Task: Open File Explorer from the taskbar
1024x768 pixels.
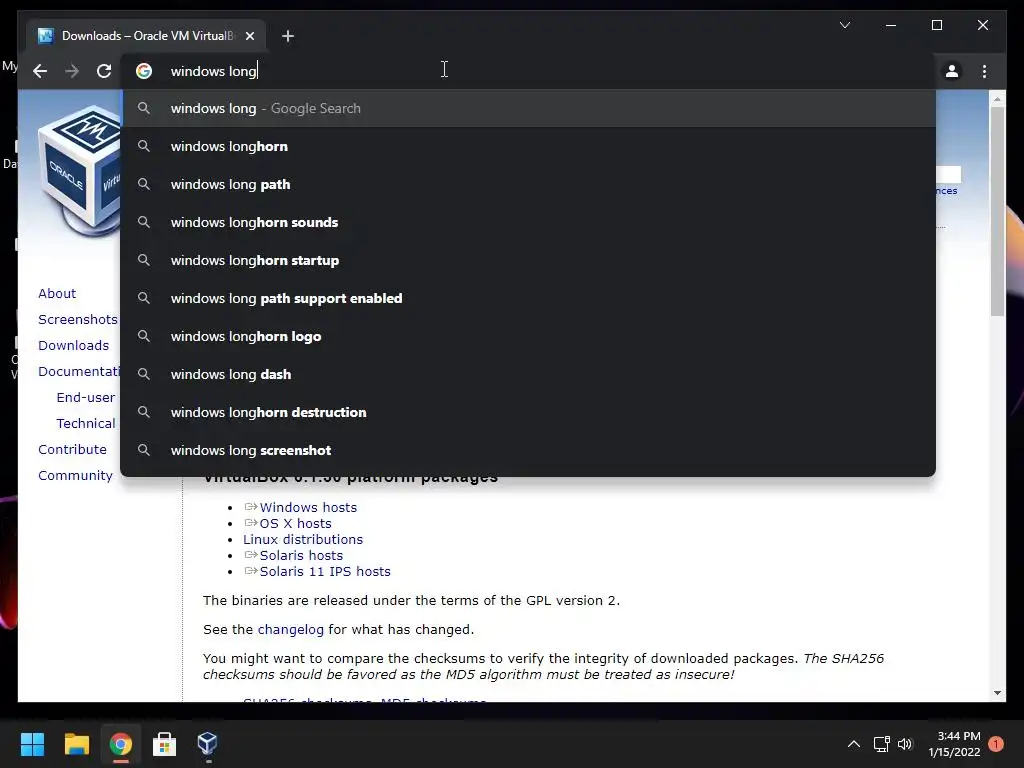Action: click(x=76, y=744)
